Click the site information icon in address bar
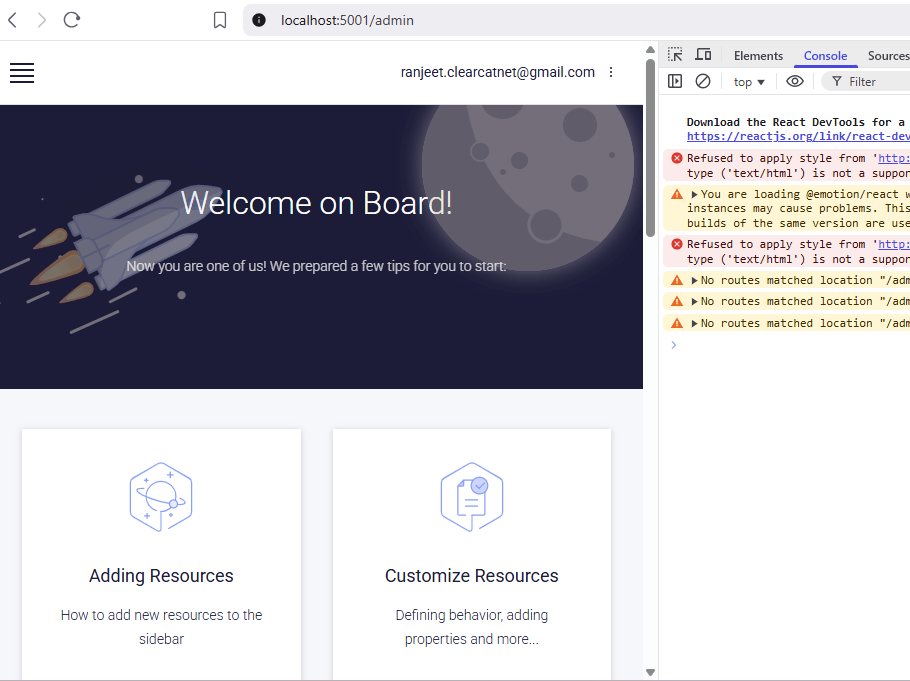The height and width of the screenshot is (681, 910). pos(259,20)
